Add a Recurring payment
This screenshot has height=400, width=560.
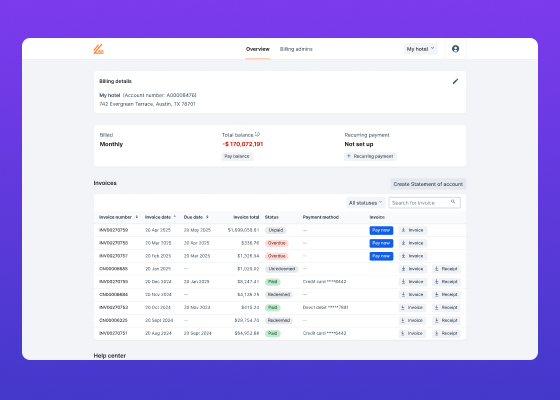pos(370,156)
